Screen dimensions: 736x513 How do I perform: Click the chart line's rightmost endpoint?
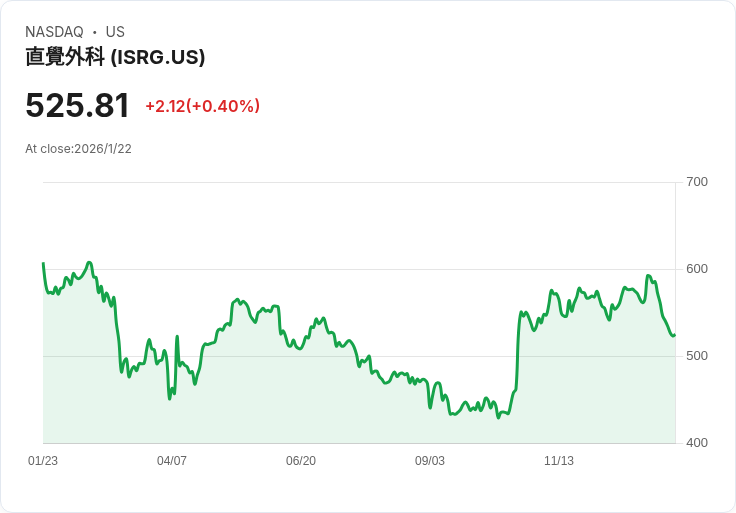[x=675, y=335]
